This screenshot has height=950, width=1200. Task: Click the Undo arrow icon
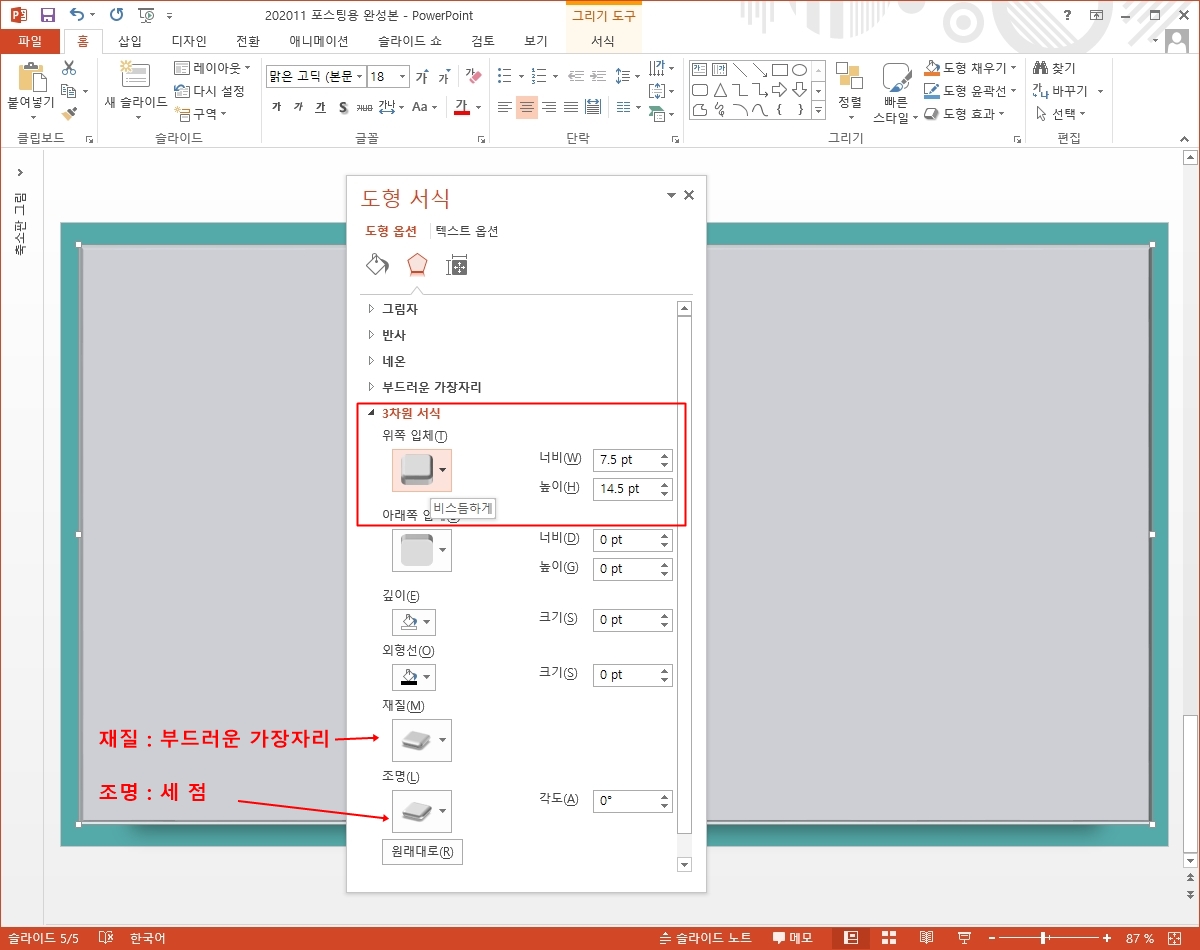pos(77,15)
